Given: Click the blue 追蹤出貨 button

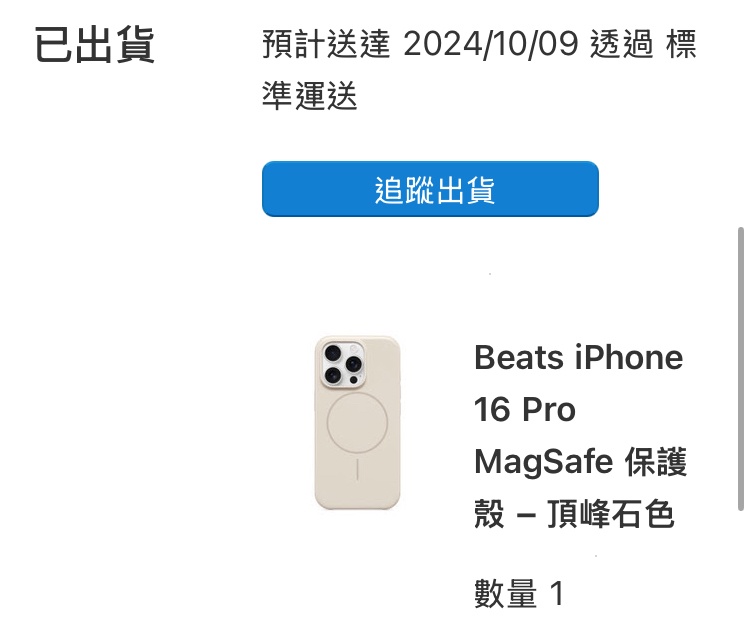Looking at the screenshot, I should (430, 189).
